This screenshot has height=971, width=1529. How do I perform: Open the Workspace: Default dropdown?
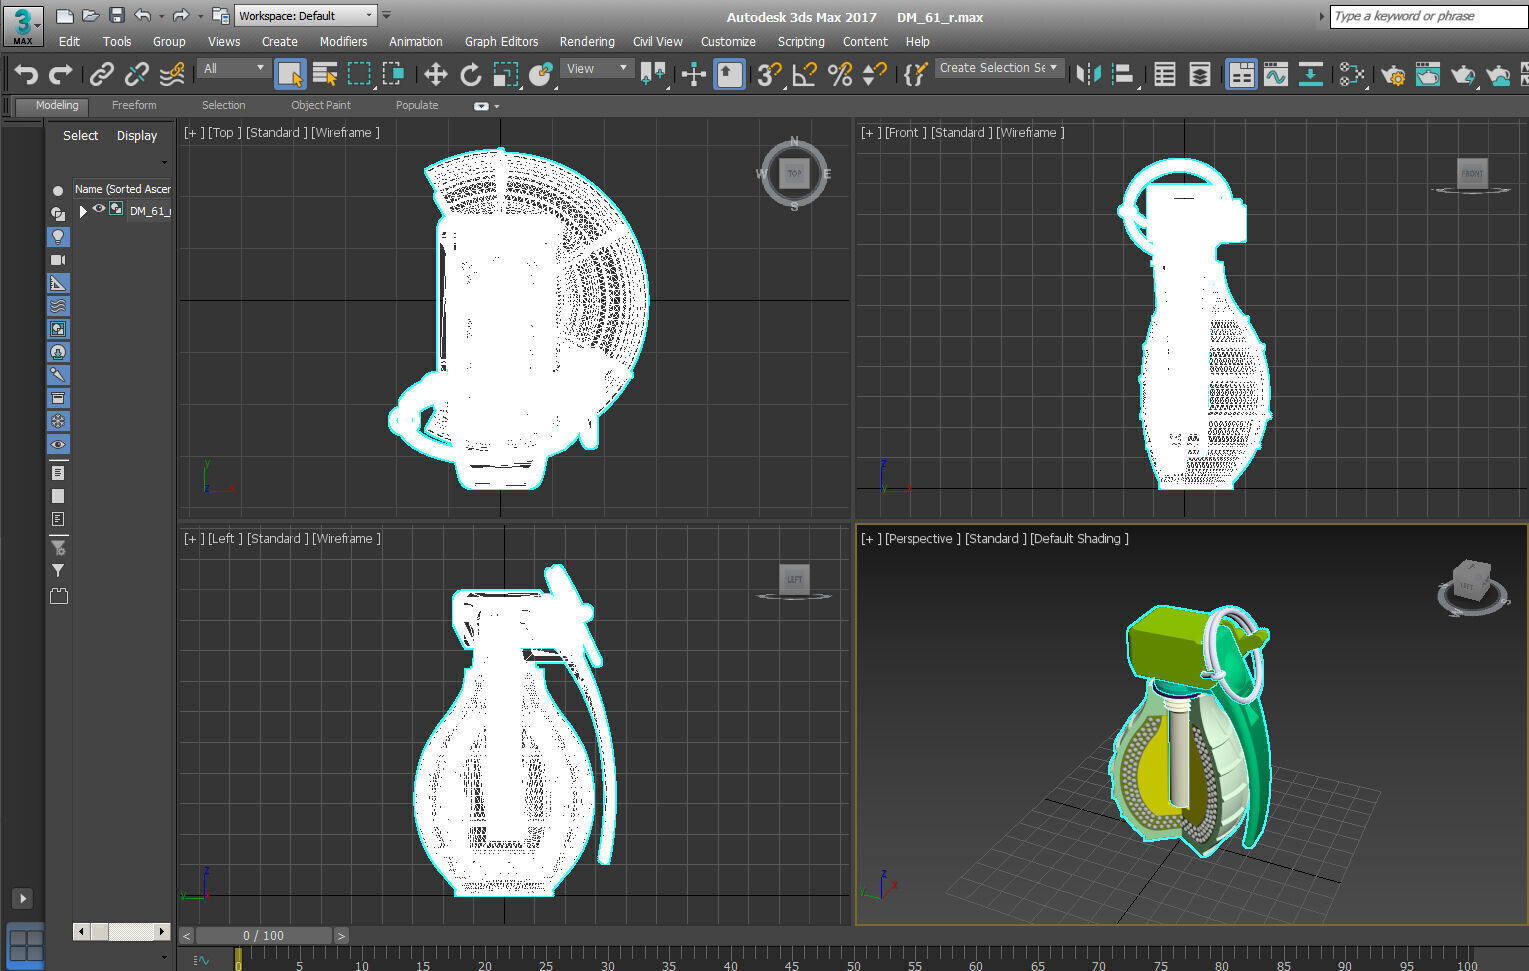[305, 16]
